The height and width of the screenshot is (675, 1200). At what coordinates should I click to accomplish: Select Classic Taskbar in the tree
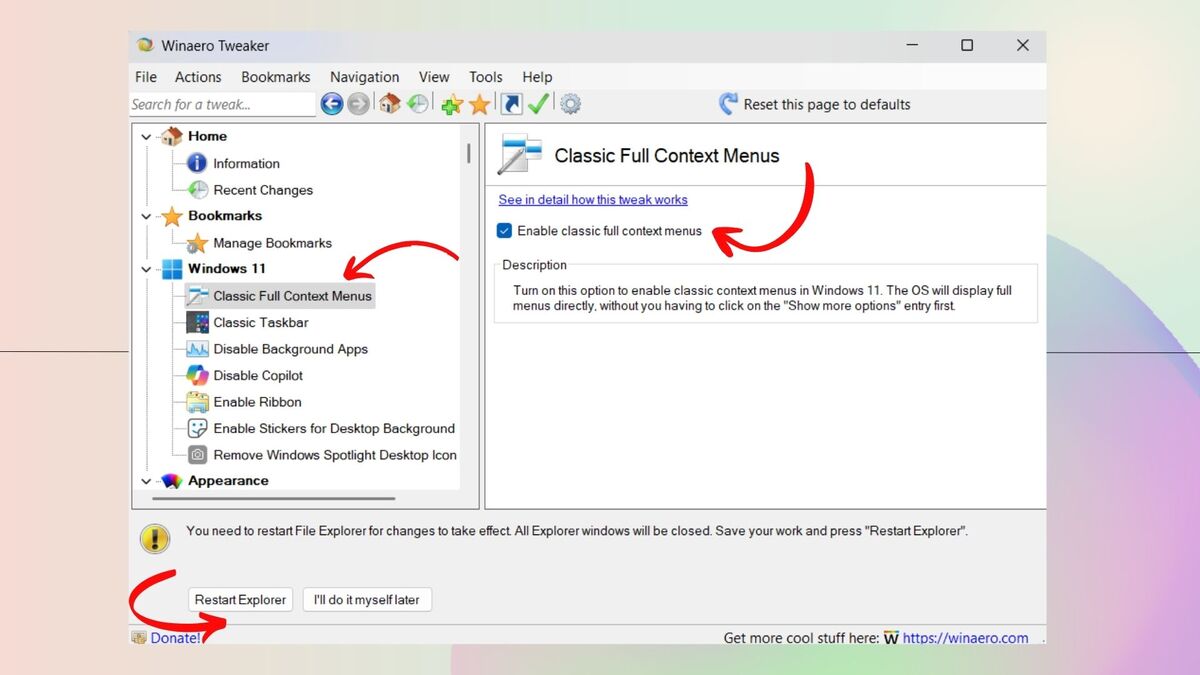tap(261, 322)
